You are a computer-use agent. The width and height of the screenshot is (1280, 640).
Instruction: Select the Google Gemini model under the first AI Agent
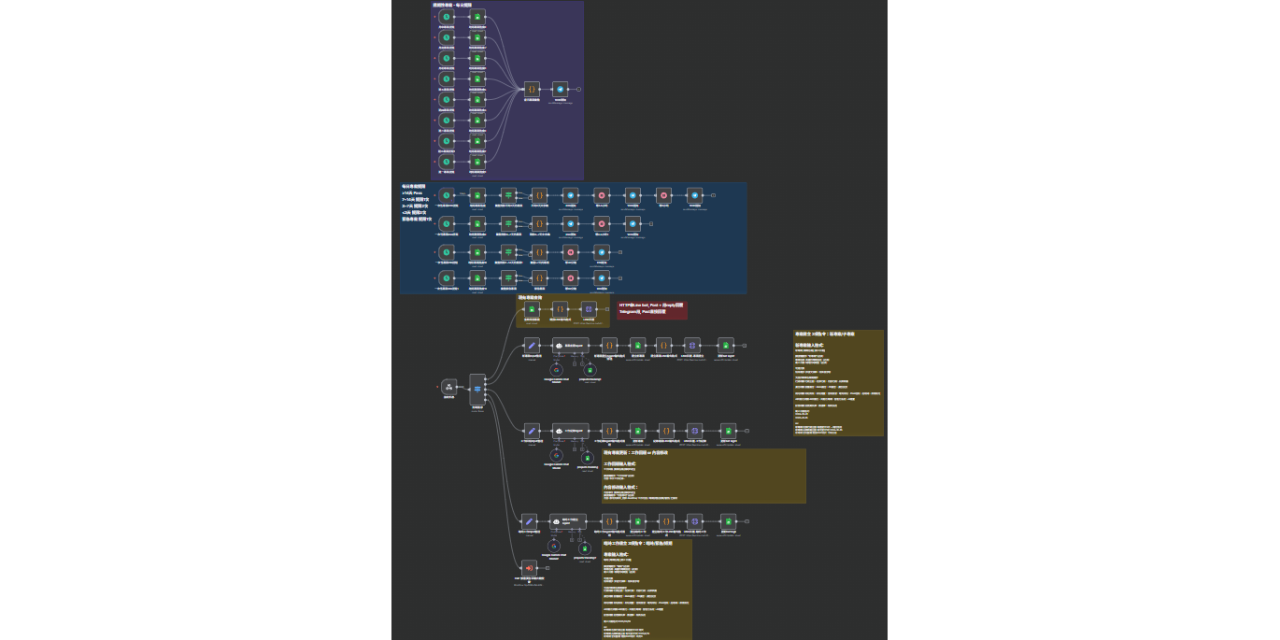556,371
